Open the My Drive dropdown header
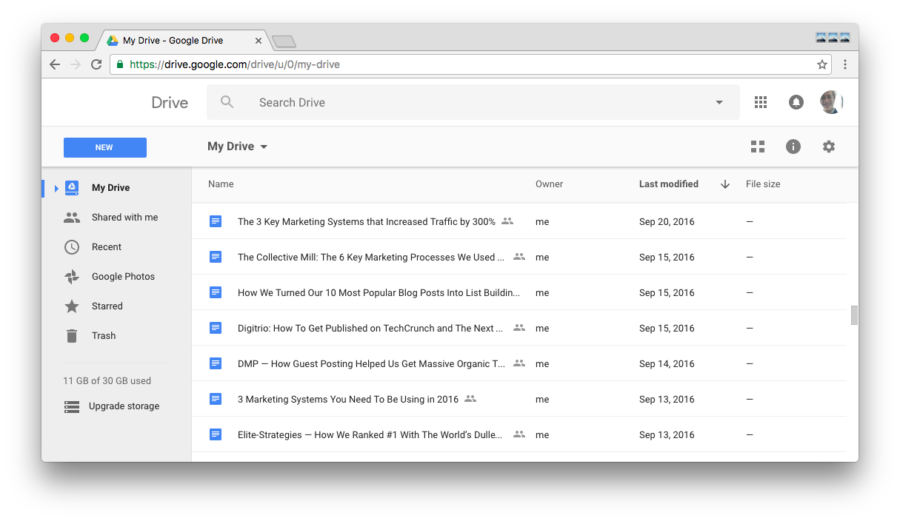This screenshot has height=521, width=900. [x=237, y=146]
